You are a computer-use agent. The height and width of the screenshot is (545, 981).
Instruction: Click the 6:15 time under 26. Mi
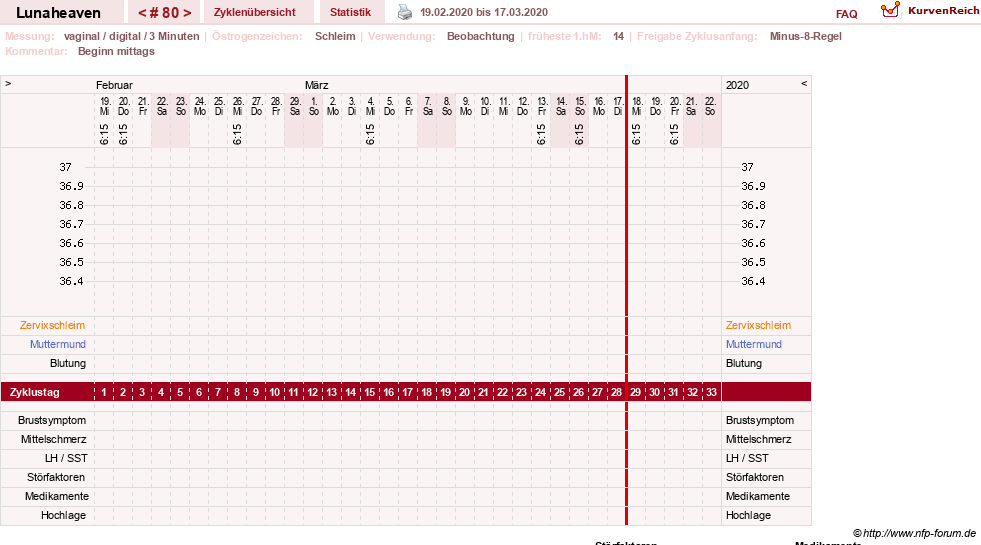tap(237, 134)
